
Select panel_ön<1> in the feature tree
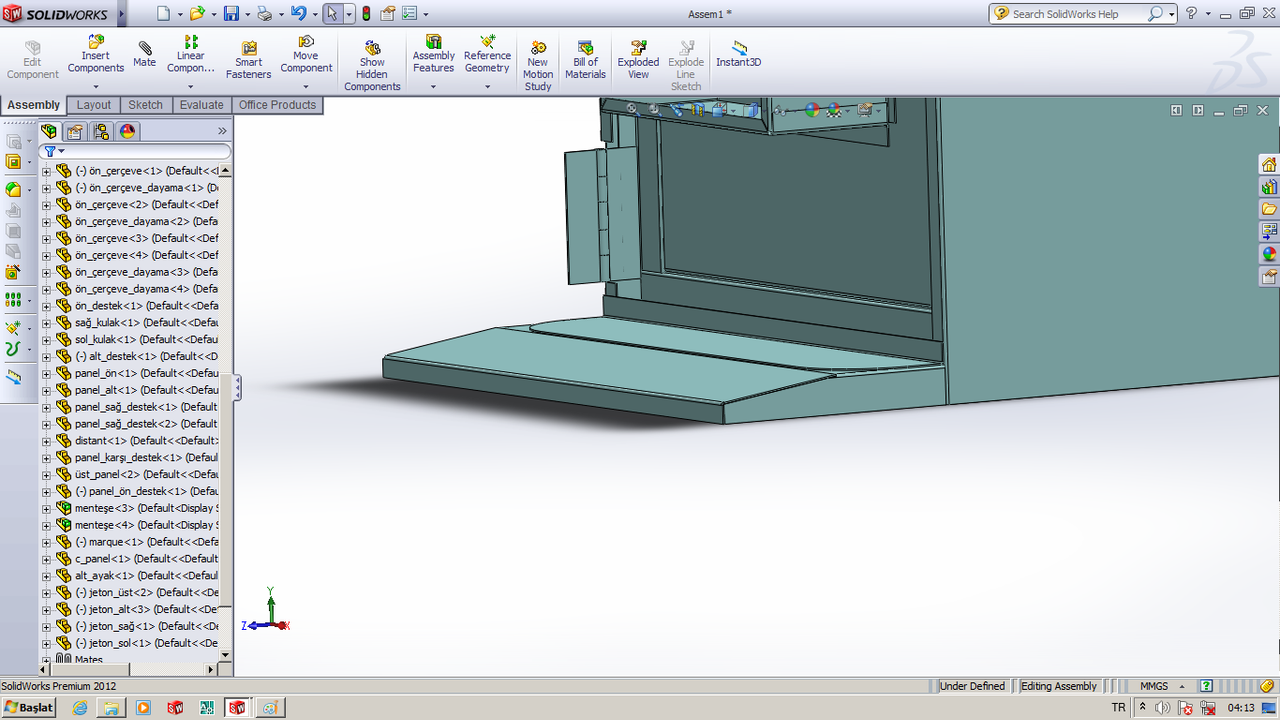point(146,373)
